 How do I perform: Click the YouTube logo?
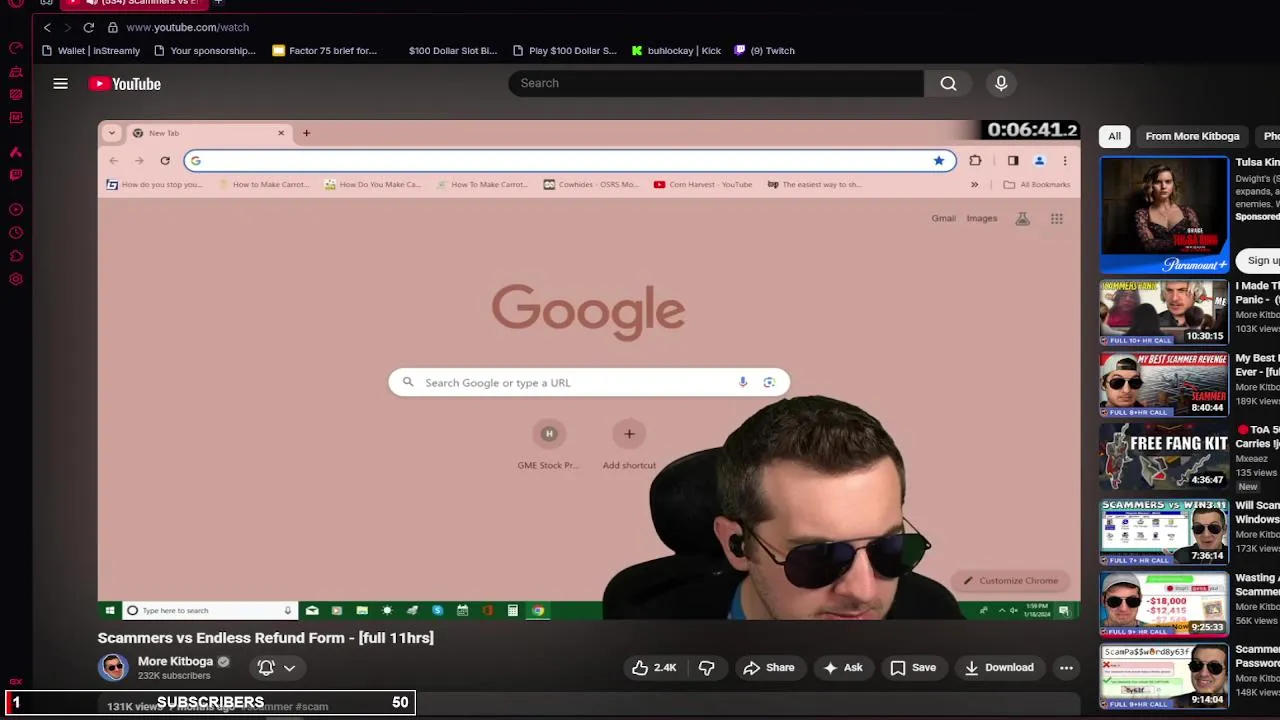tap(125, 84)
